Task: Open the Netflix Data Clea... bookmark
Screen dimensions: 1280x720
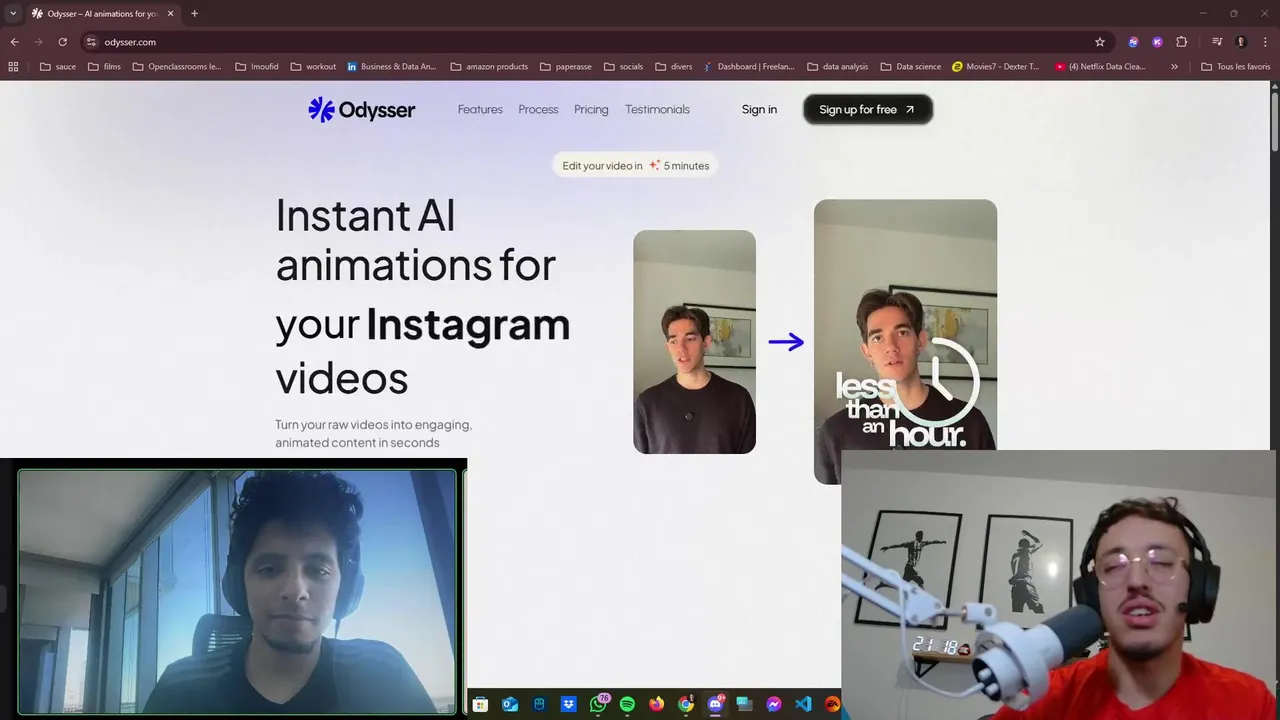Action: coord(1100,67)
